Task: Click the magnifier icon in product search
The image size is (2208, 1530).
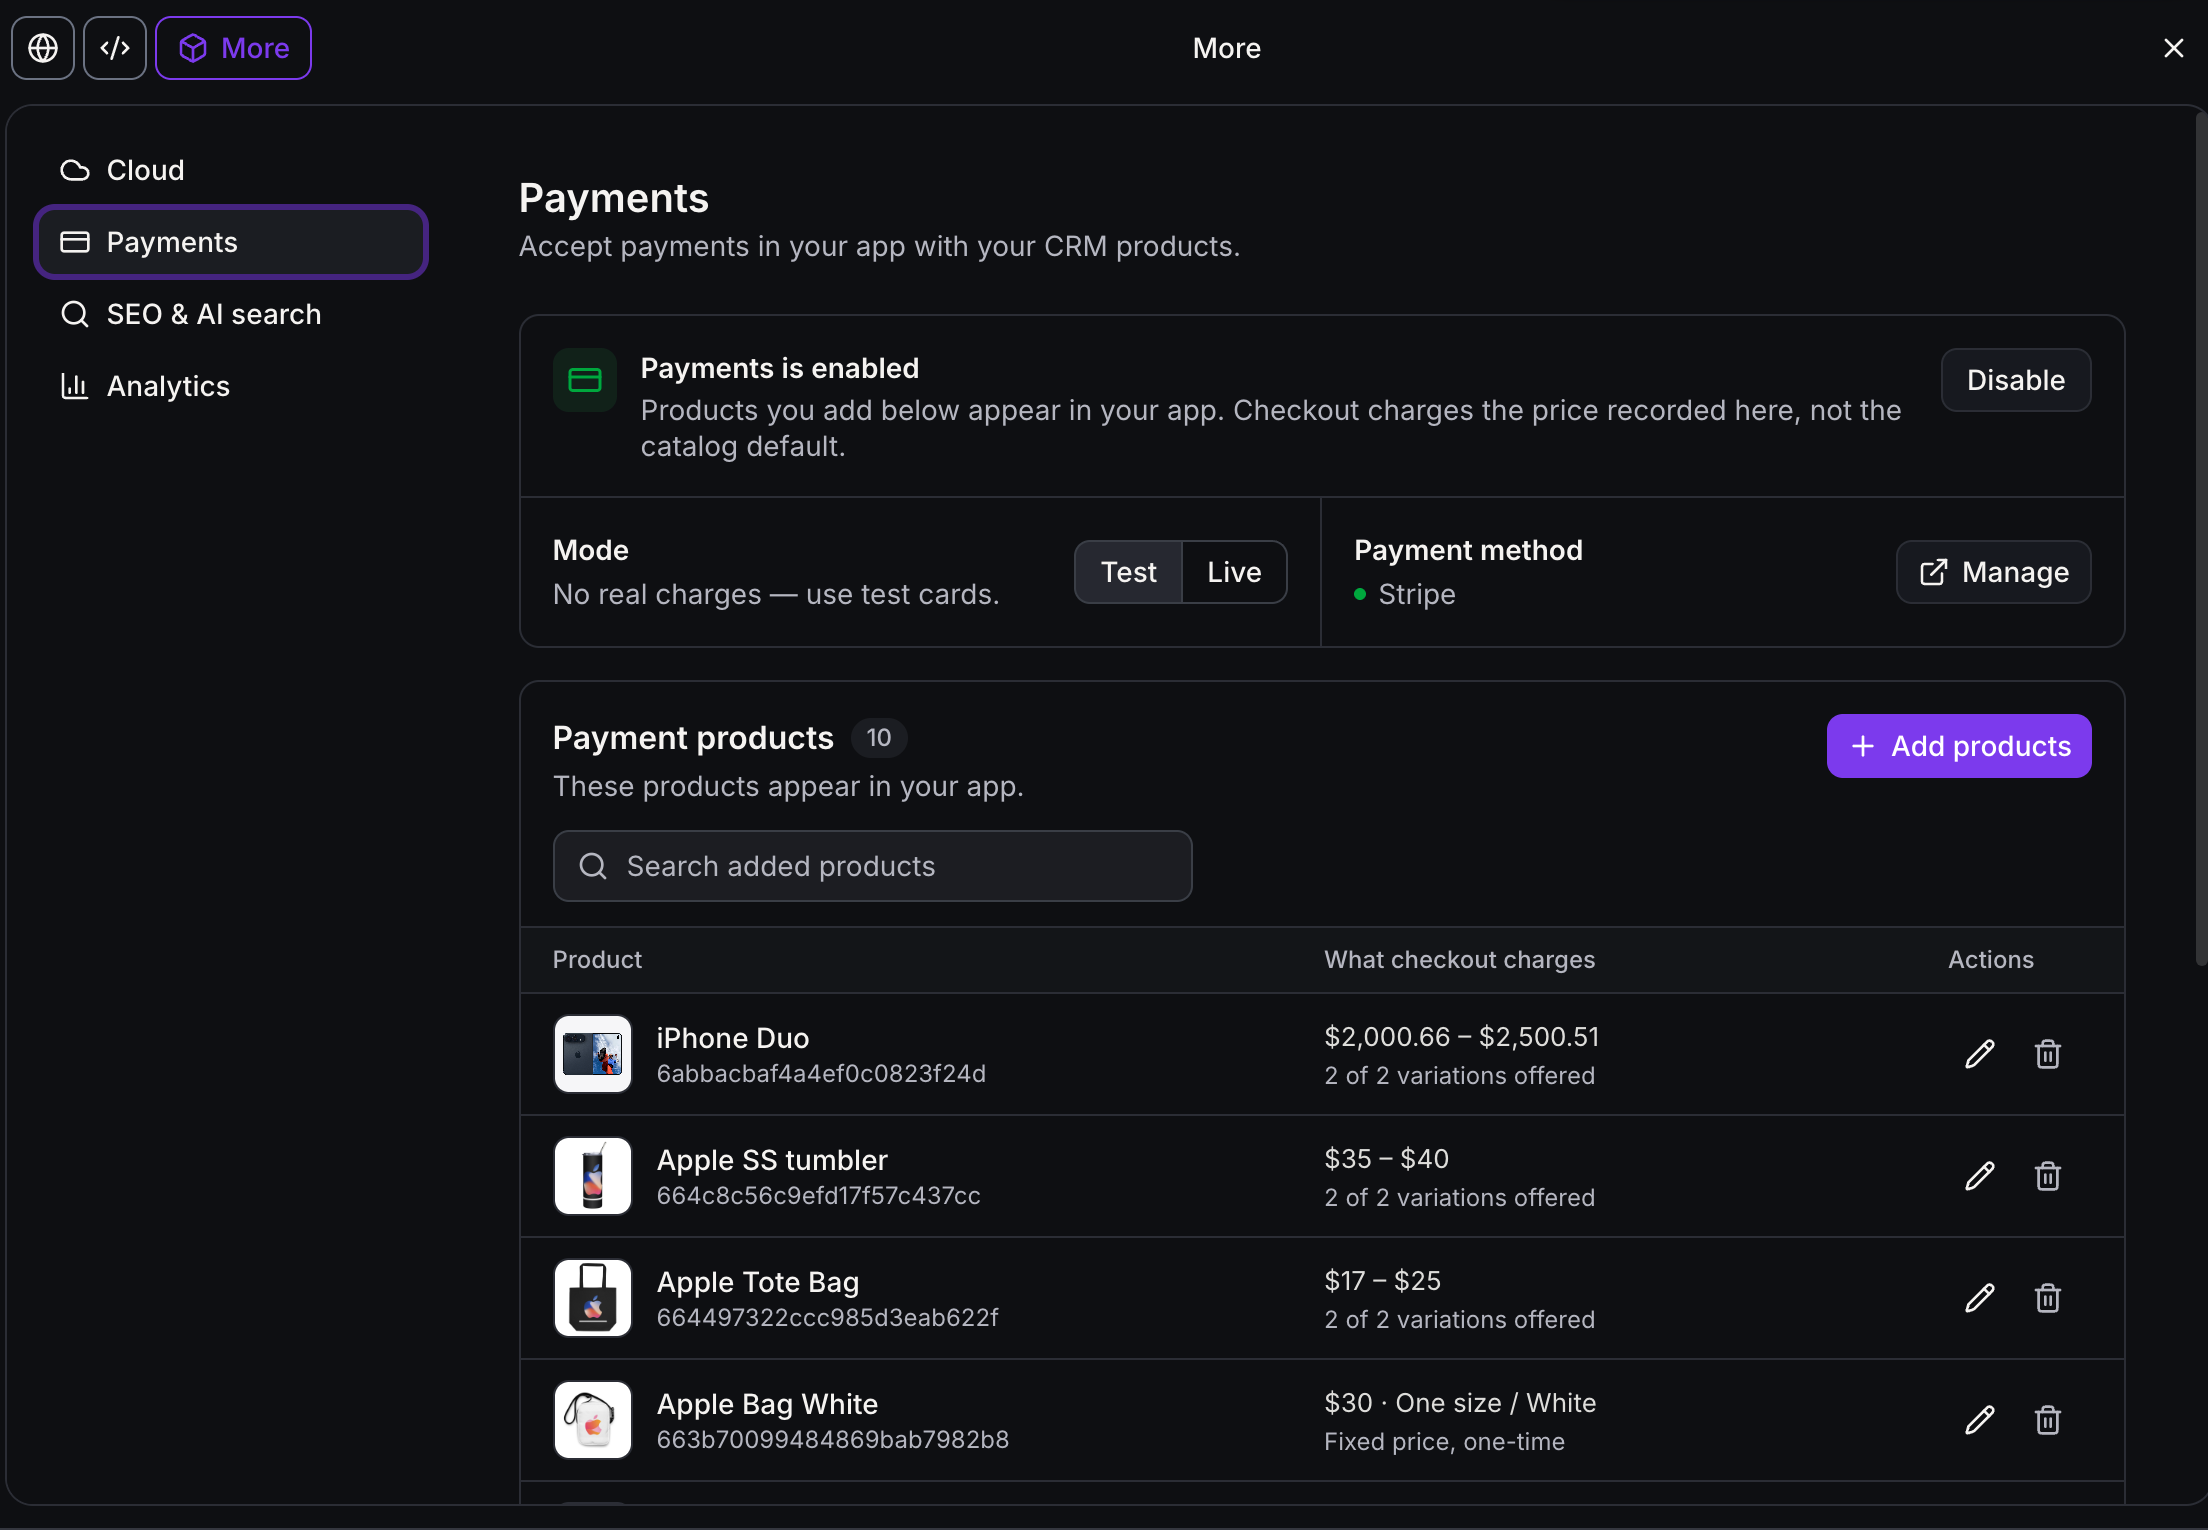Action: 593,866
